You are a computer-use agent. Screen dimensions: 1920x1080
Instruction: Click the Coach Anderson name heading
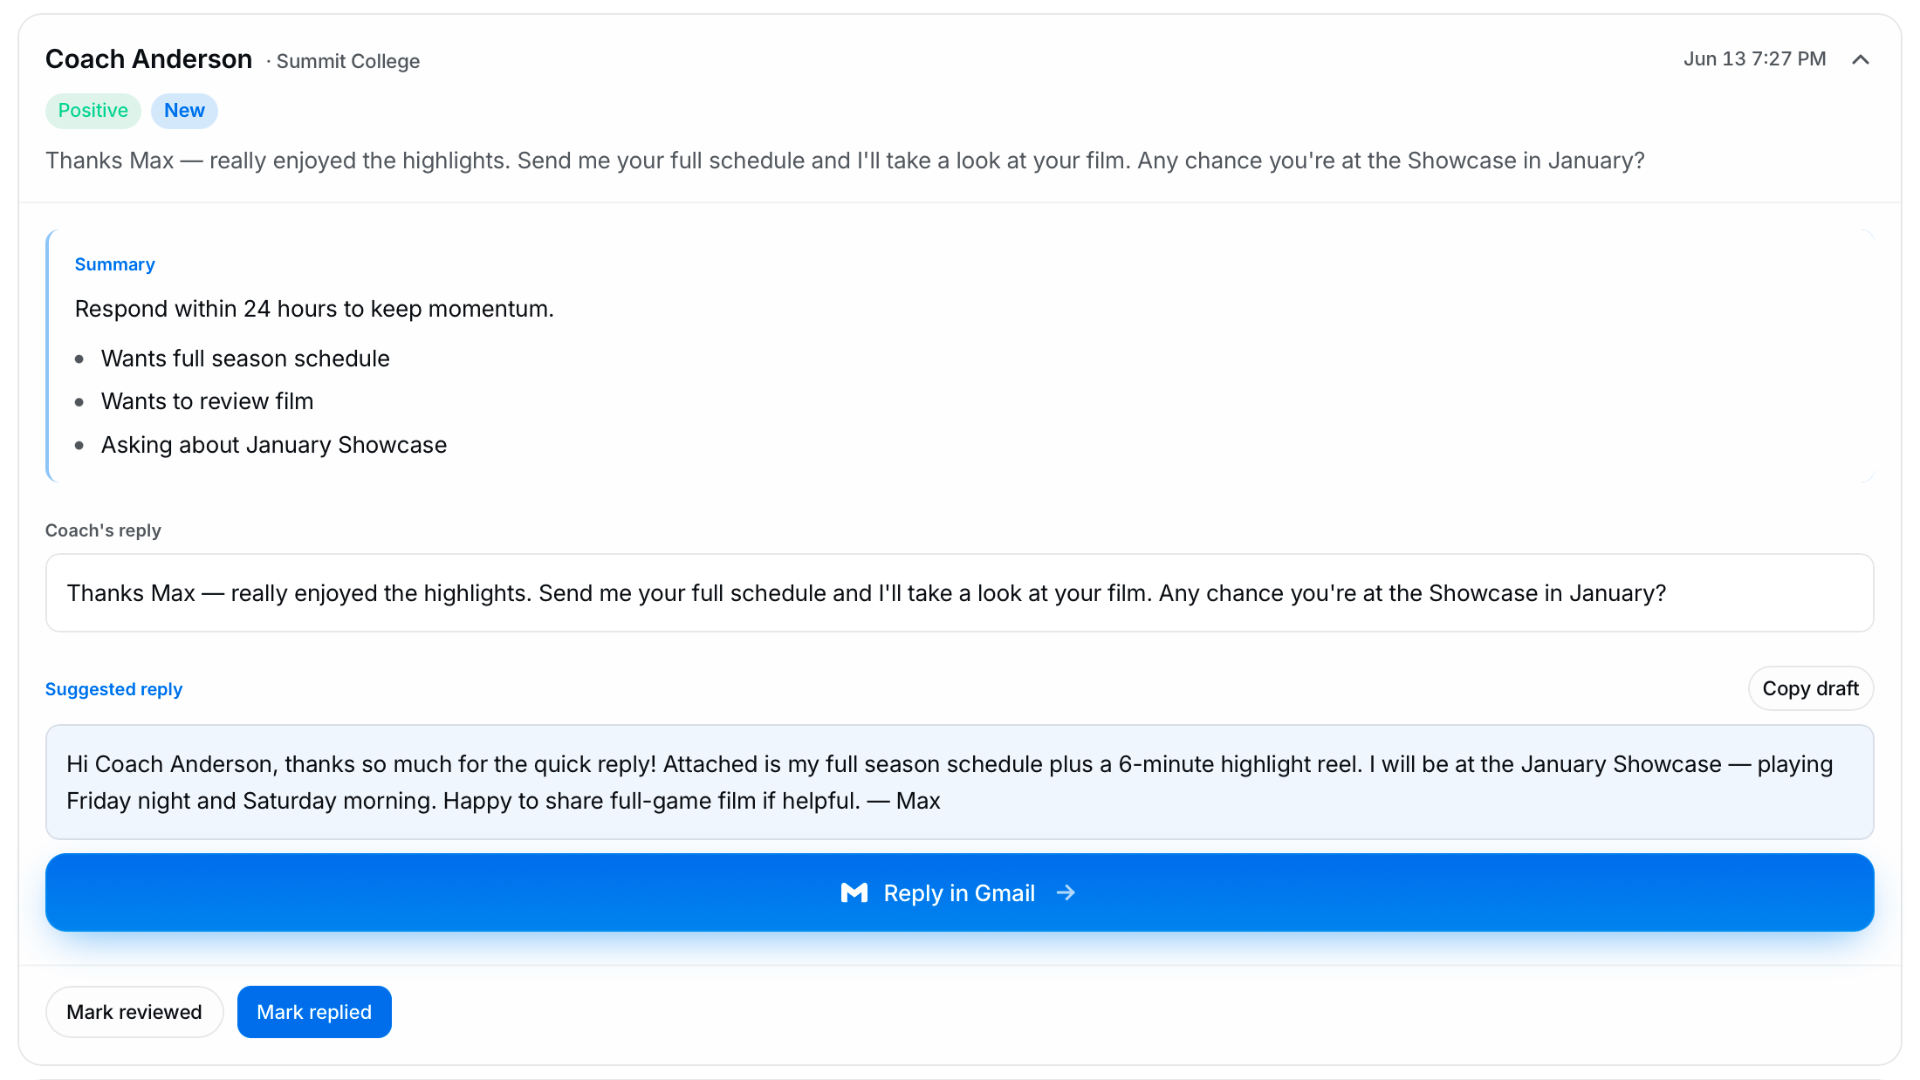click(x=149, y=60)
